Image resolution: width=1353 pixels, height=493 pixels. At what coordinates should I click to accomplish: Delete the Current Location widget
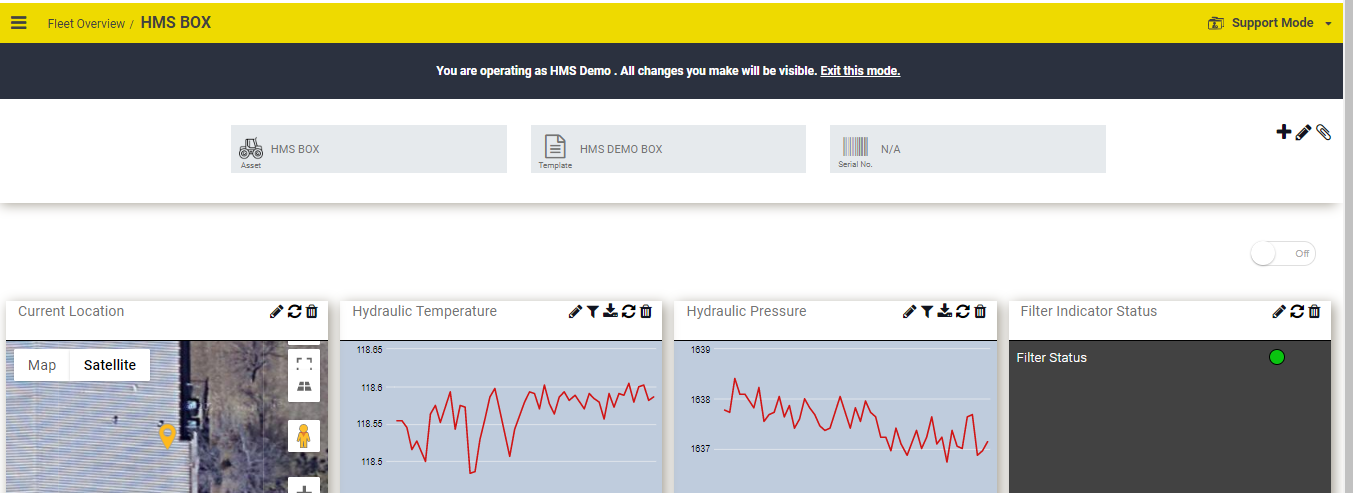[x=312, y=311]
